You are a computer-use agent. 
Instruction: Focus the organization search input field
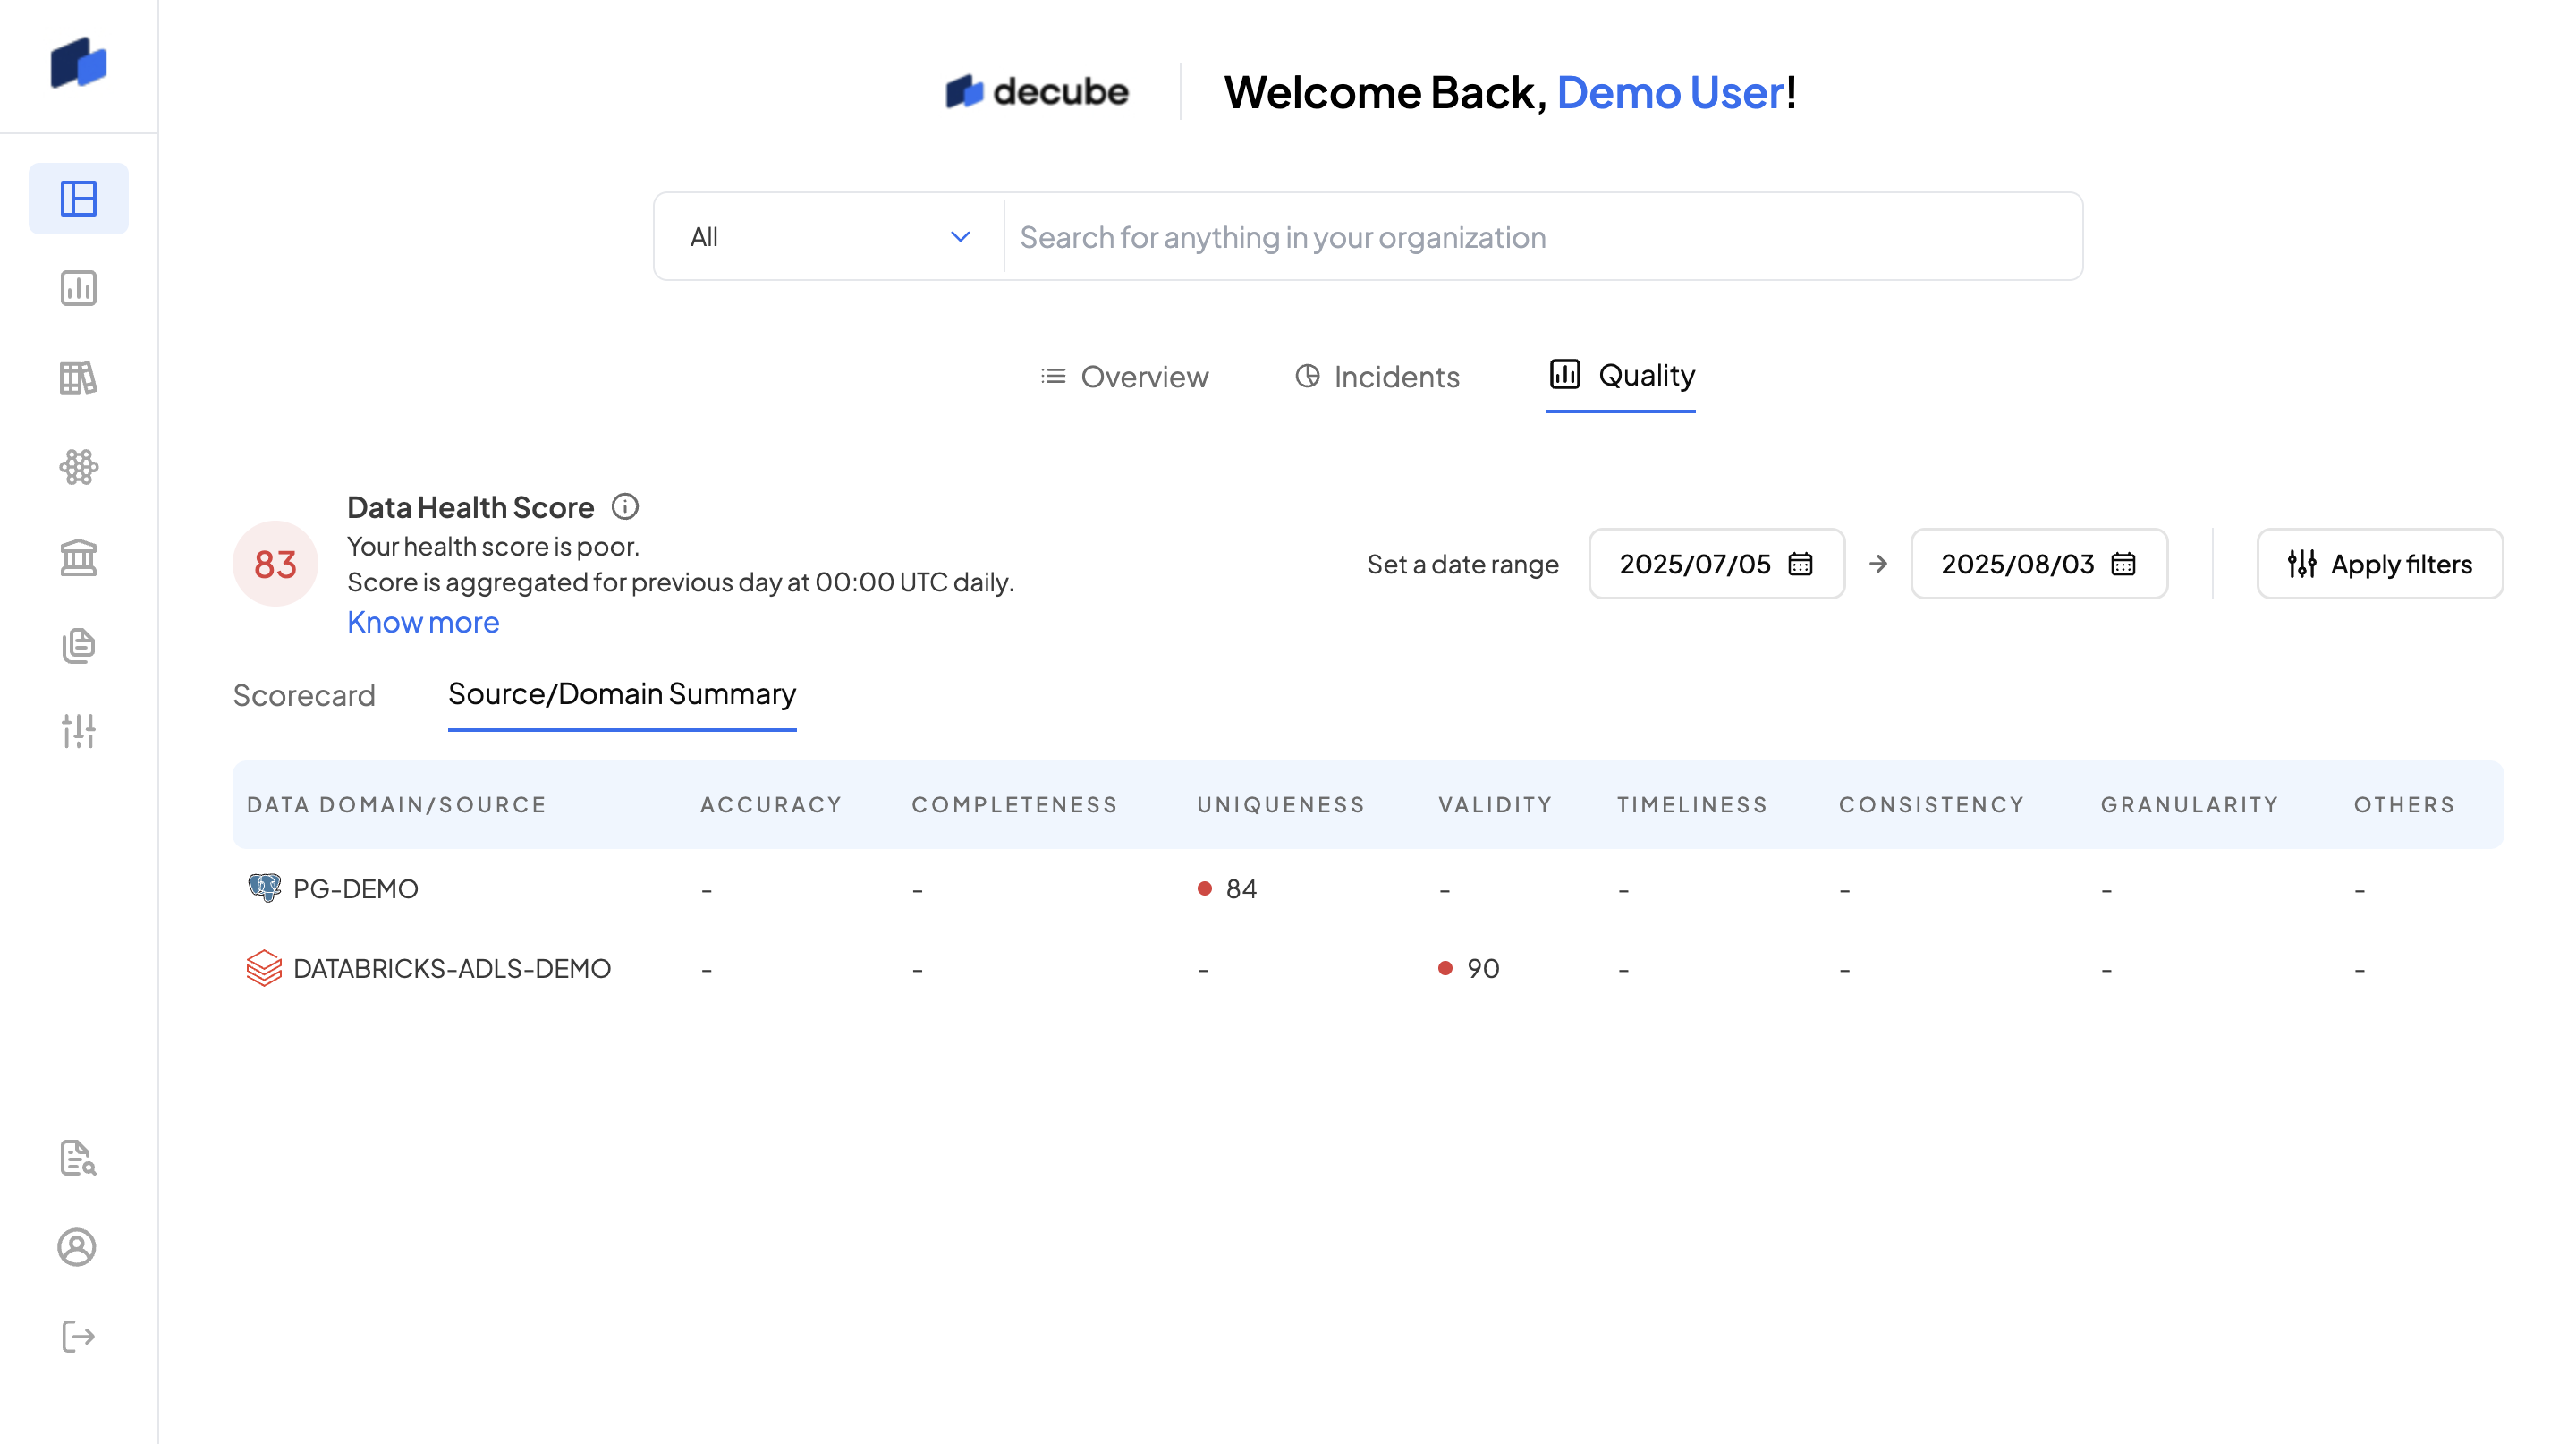(x=1540, y=237)
